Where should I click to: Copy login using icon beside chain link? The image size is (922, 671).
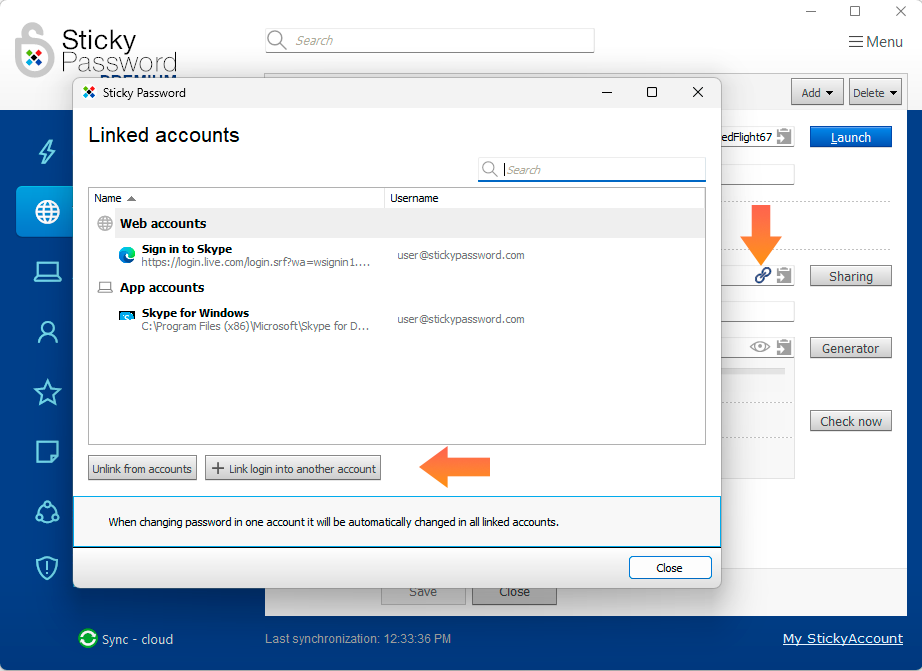tap(784, 275)
